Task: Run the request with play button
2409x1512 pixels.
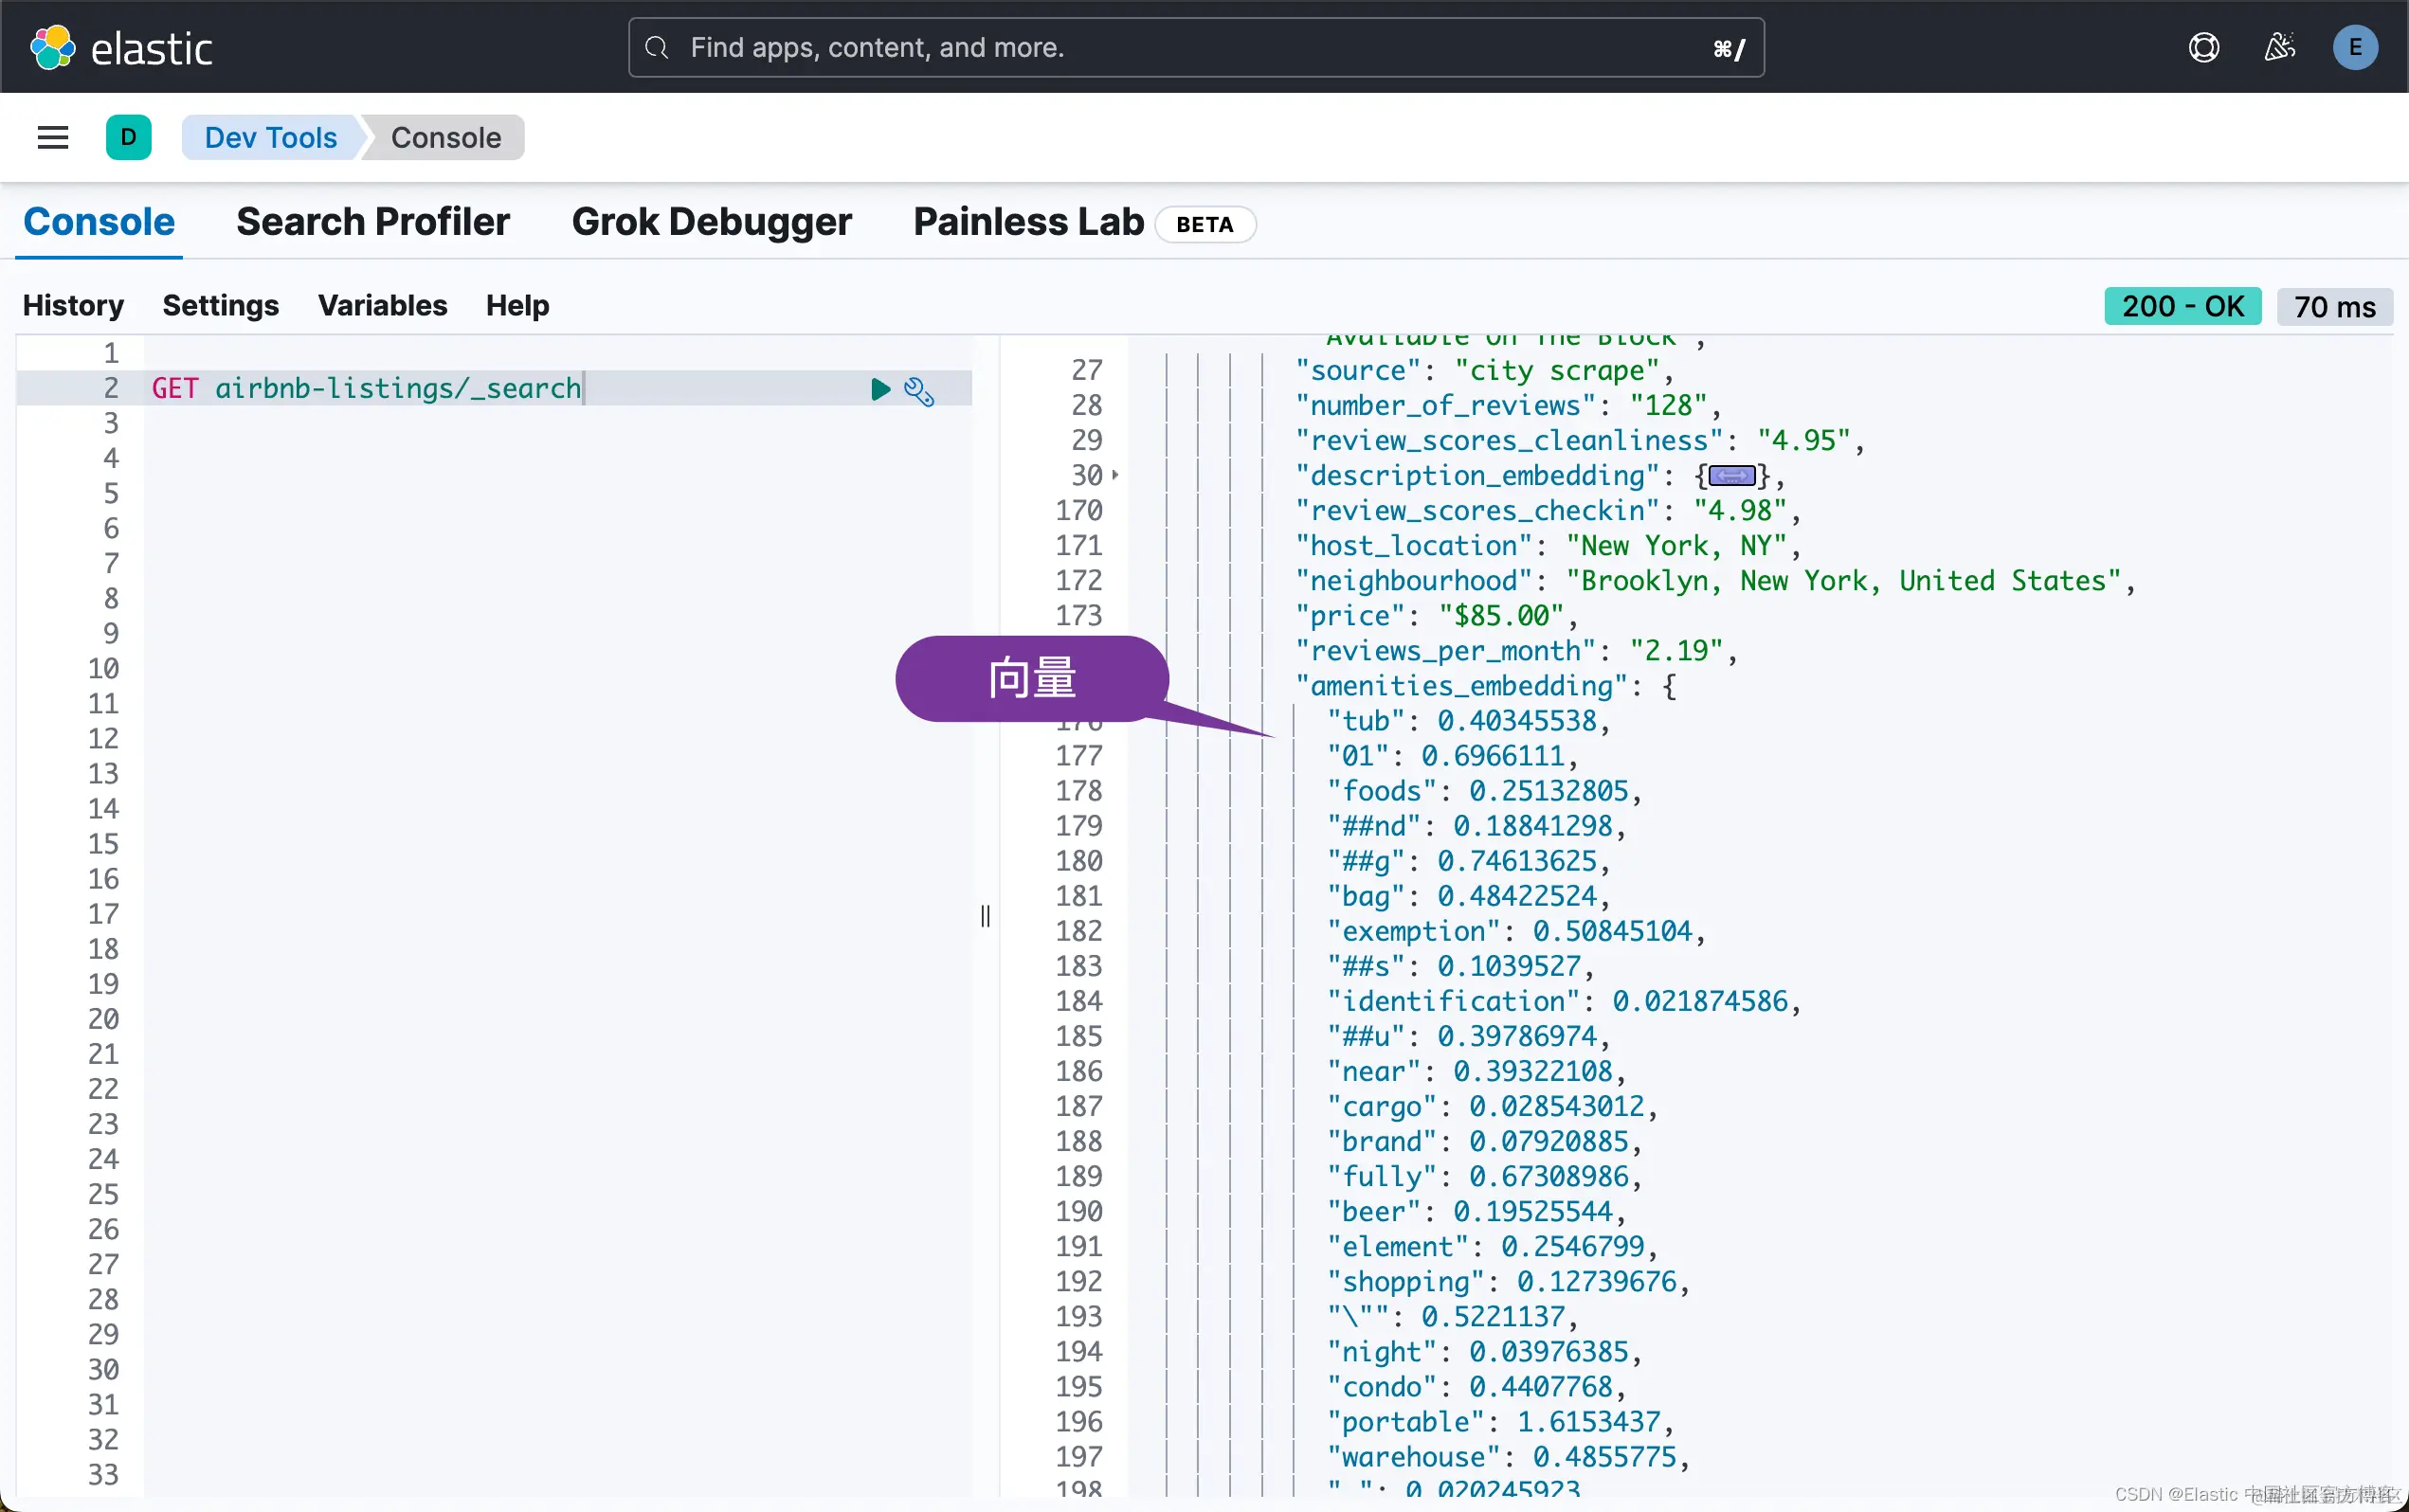Action: (880, 389)
